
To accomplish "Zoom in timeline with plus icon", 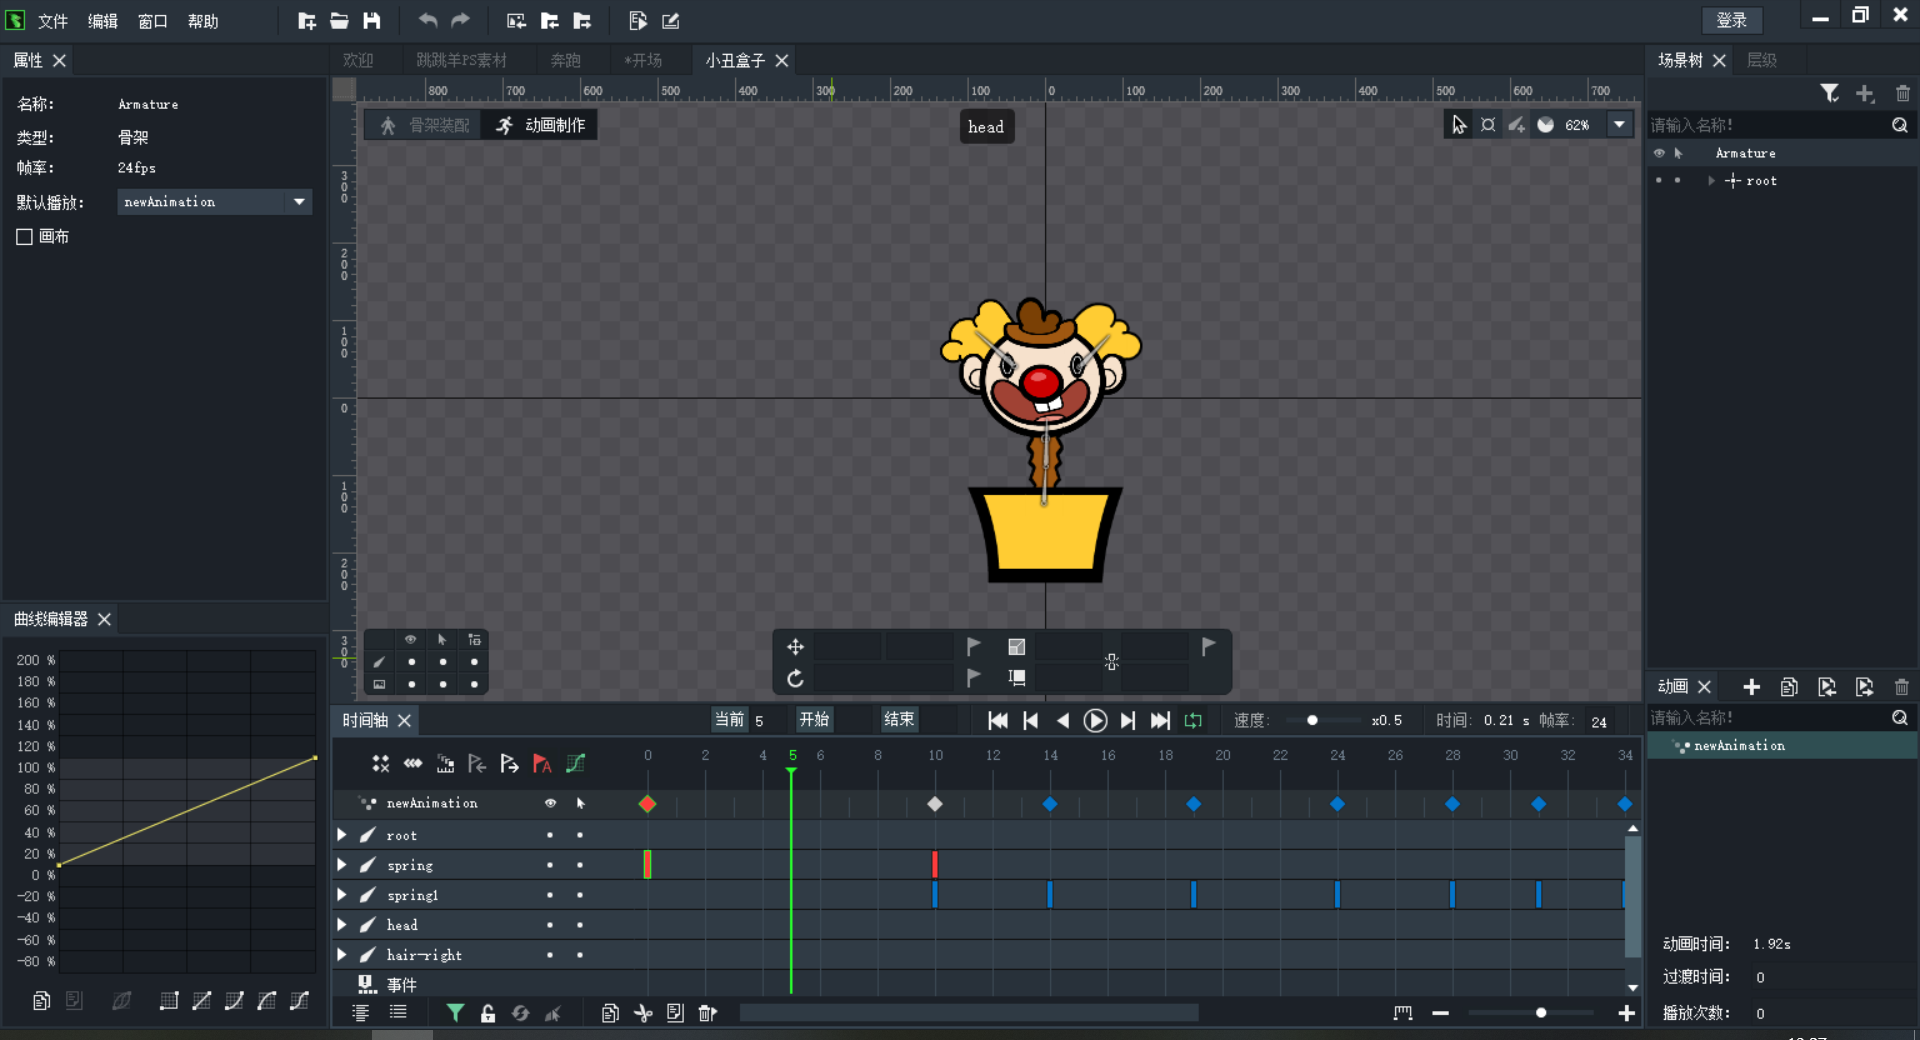I will click(1627, 1013).
